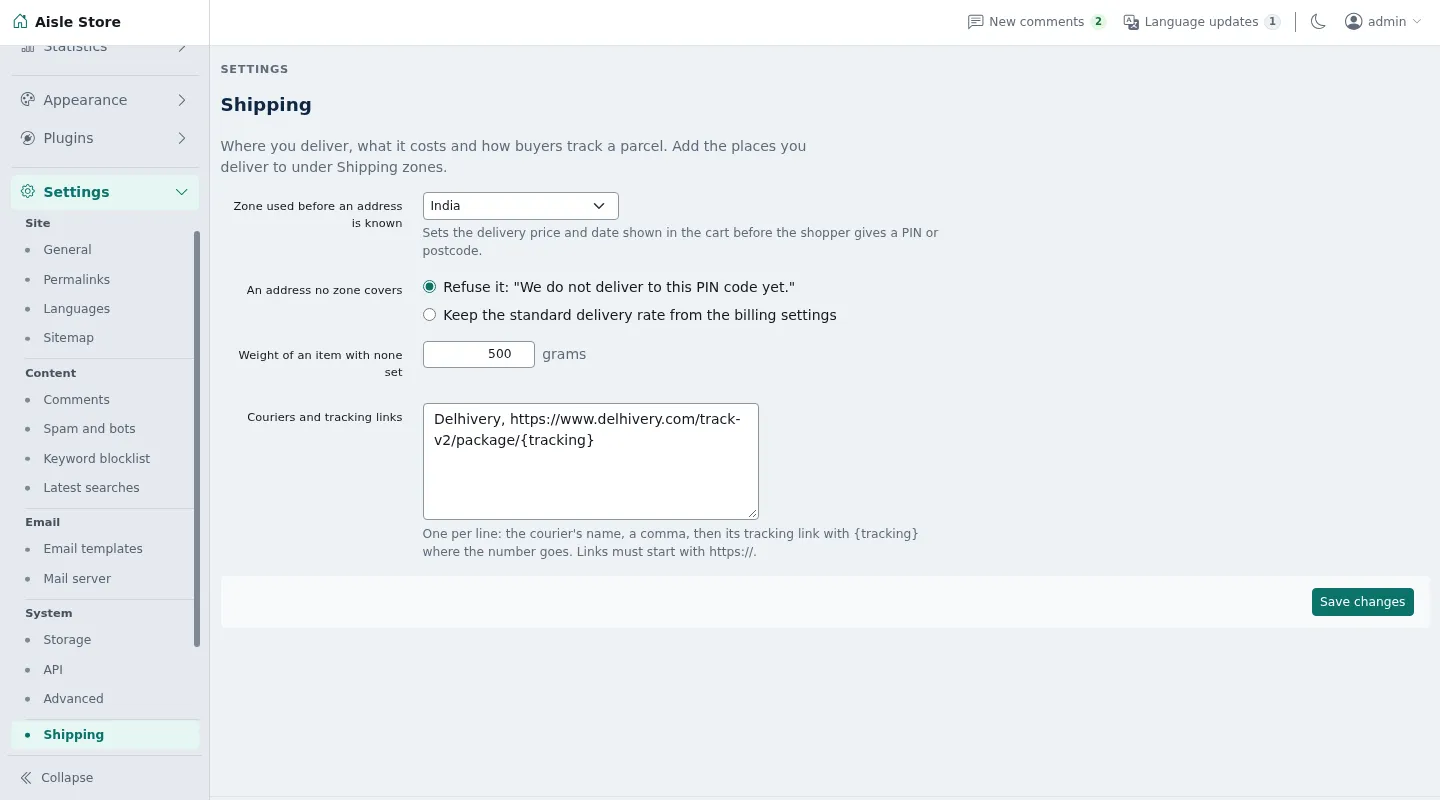The image size is (1440, 800).
Task: Open Advanced settings
Action: [73, 699]
